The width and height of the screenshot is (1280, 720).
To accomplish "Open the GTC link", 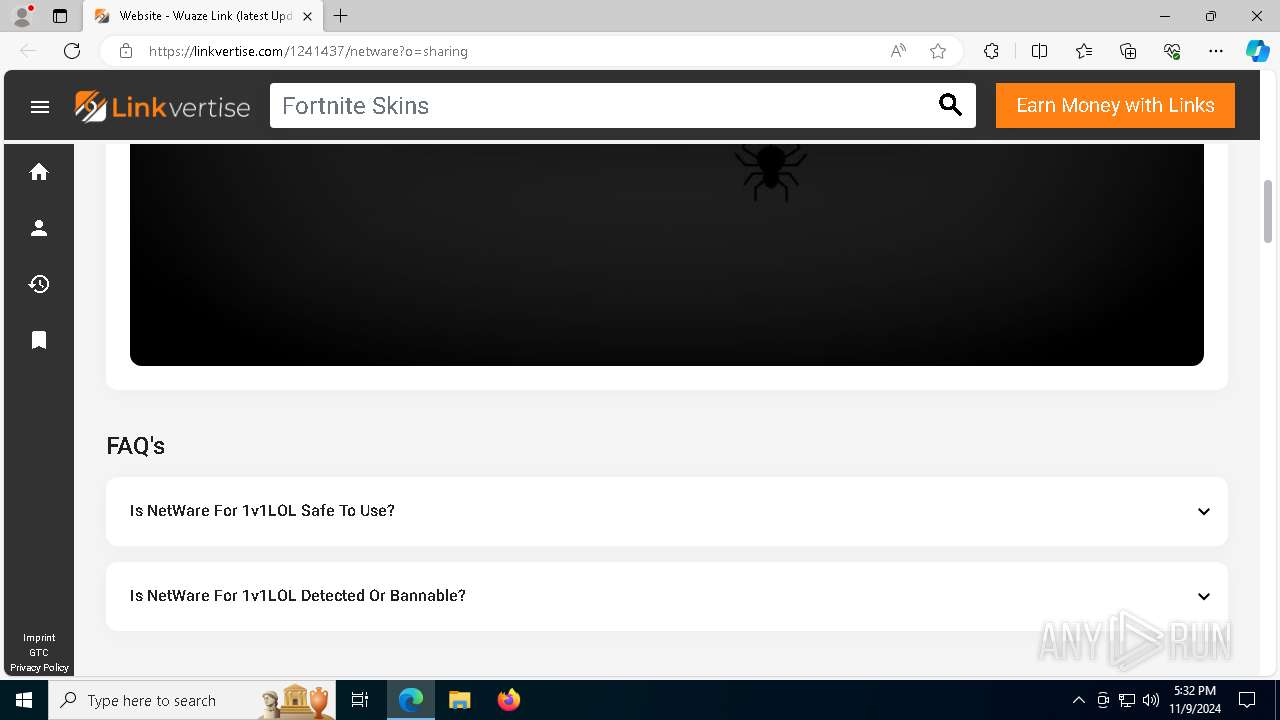I will click(x=39, y=653).
